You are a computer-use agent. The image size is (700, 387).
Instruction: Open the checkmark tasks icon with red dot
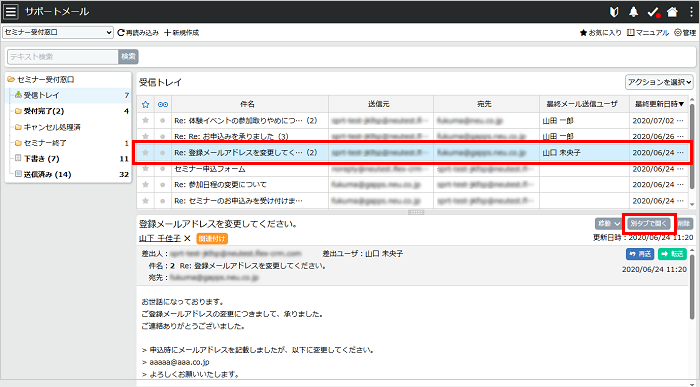[654, 12]
